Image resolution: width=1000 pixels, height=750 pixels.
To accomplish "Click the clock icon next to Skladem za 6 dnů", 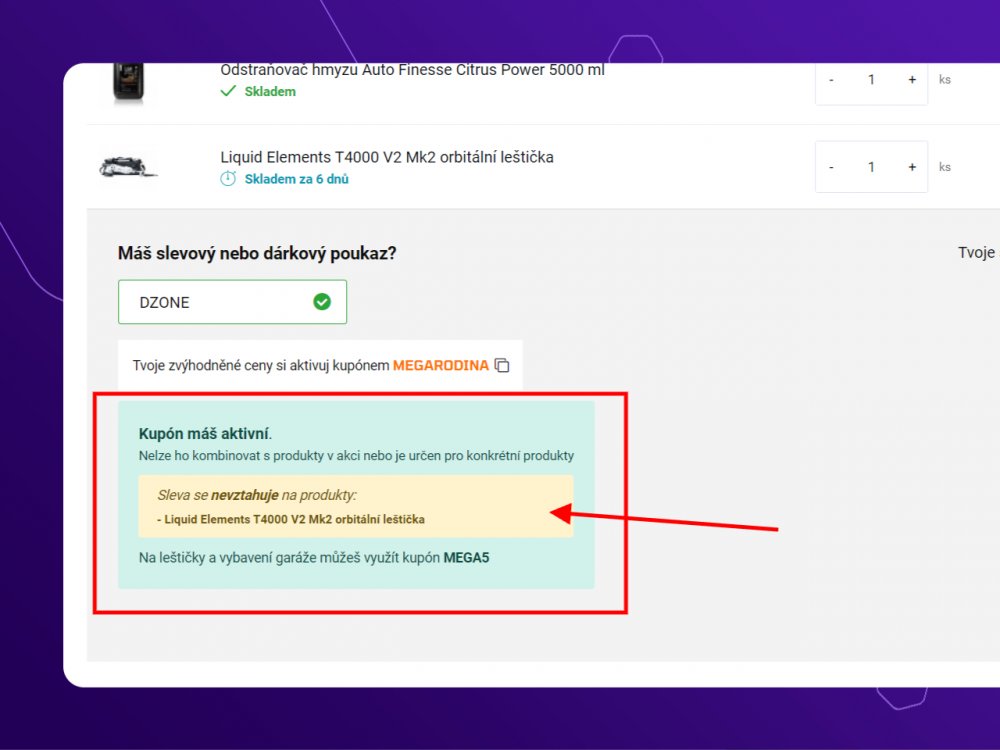I will point(228,179).
